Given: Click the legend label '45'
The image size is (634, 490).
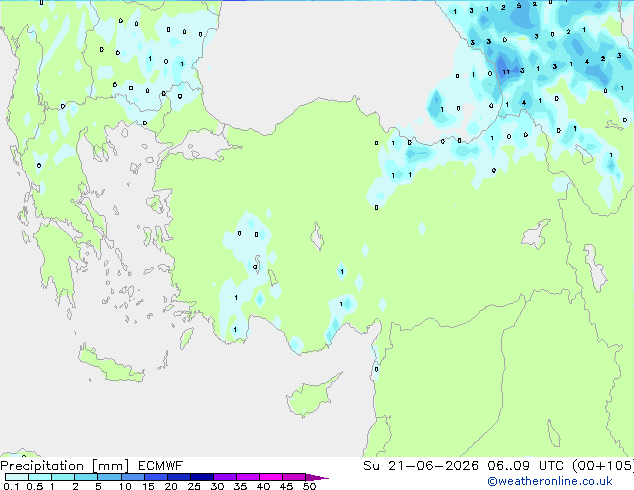Looking at the screenshot, I should 286,486.
